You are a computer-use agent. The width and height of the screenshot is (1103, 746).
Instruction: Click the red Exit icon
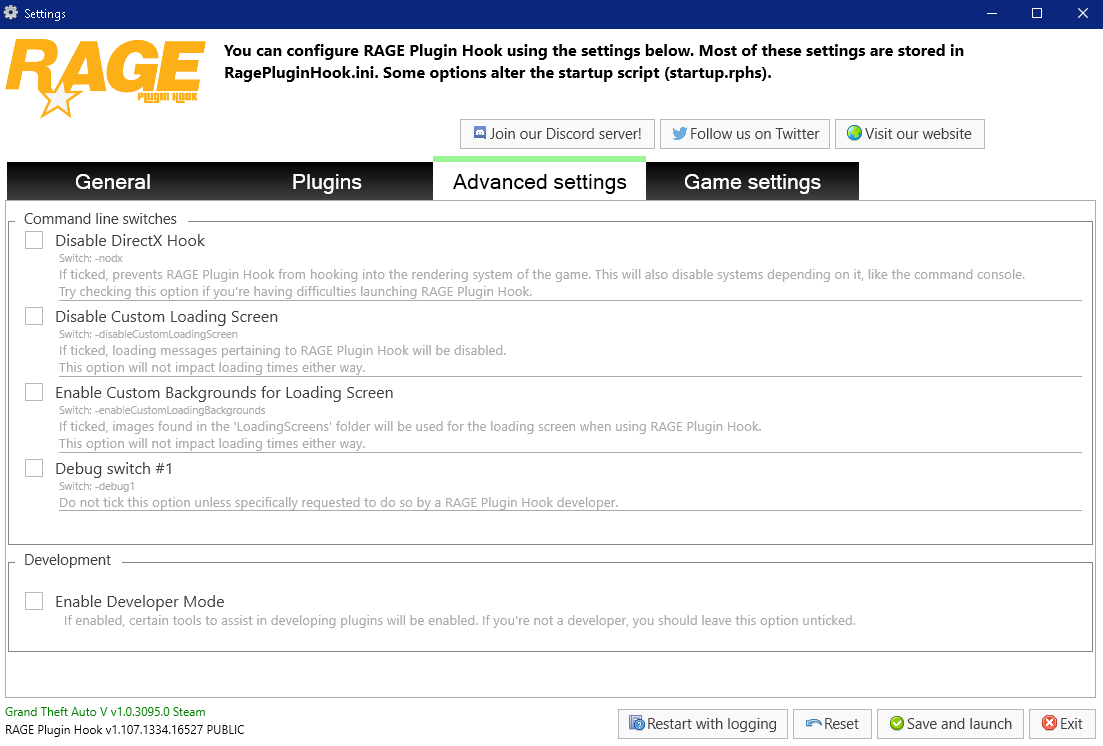tap(1049, 724)
